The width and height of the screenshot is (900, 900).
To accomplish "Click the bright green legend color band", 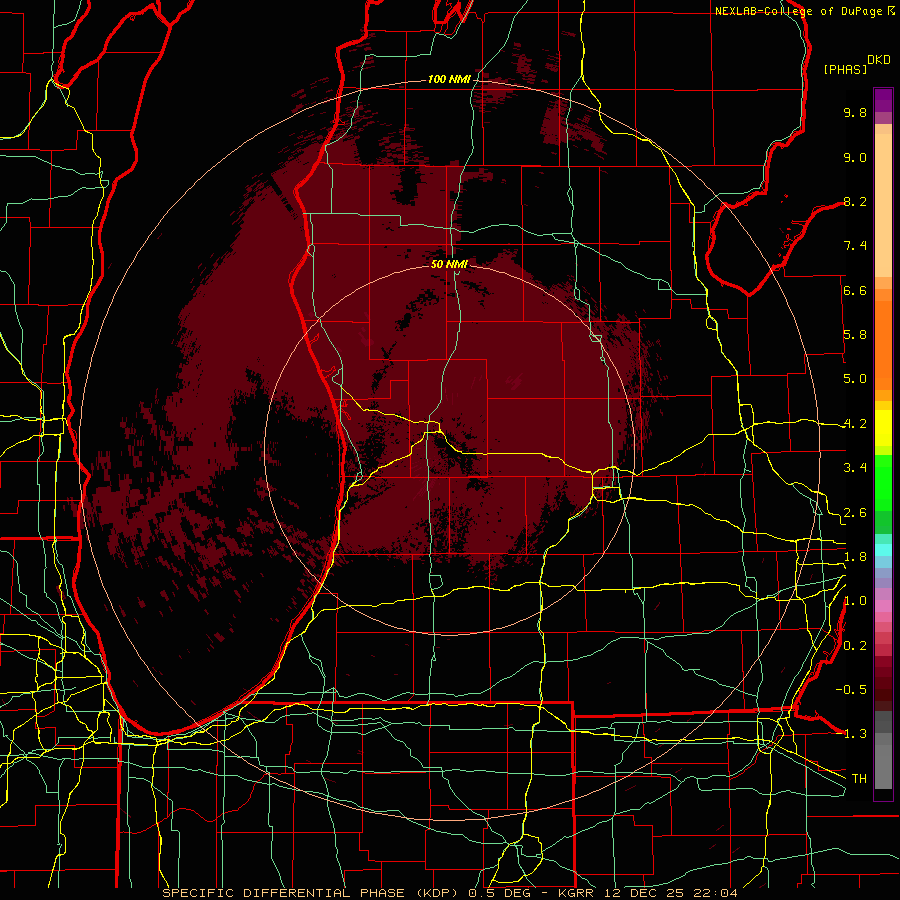I will (883, 481).
